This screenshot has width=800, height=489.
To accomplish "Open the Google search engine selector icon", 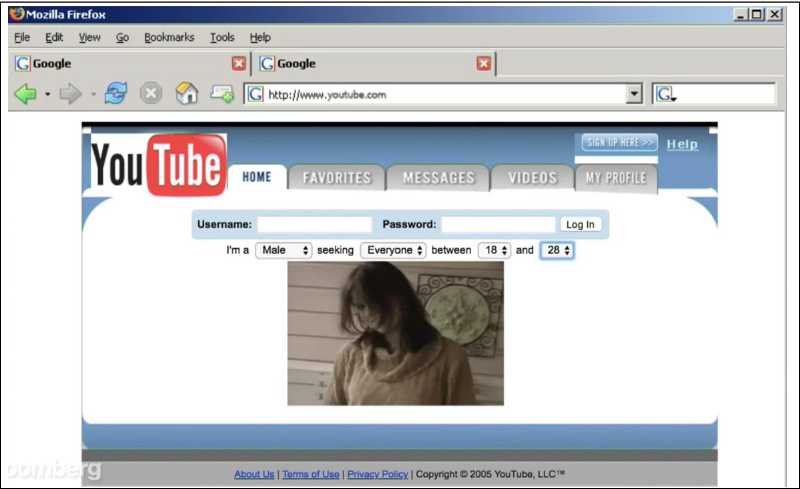I will tap(666, 94).
